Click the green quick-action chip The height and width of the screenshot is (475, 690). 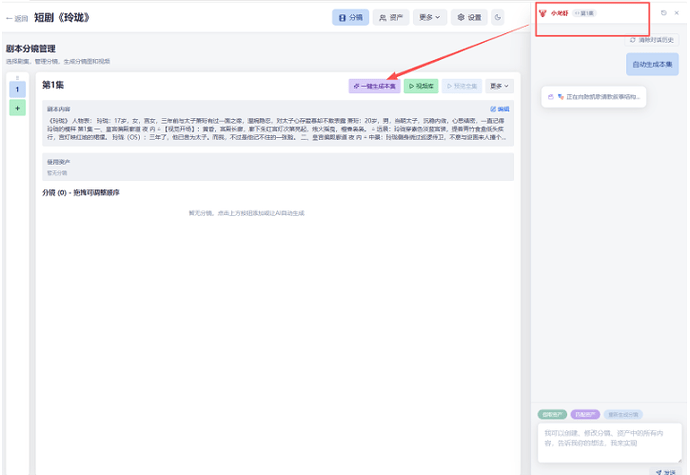552,414
